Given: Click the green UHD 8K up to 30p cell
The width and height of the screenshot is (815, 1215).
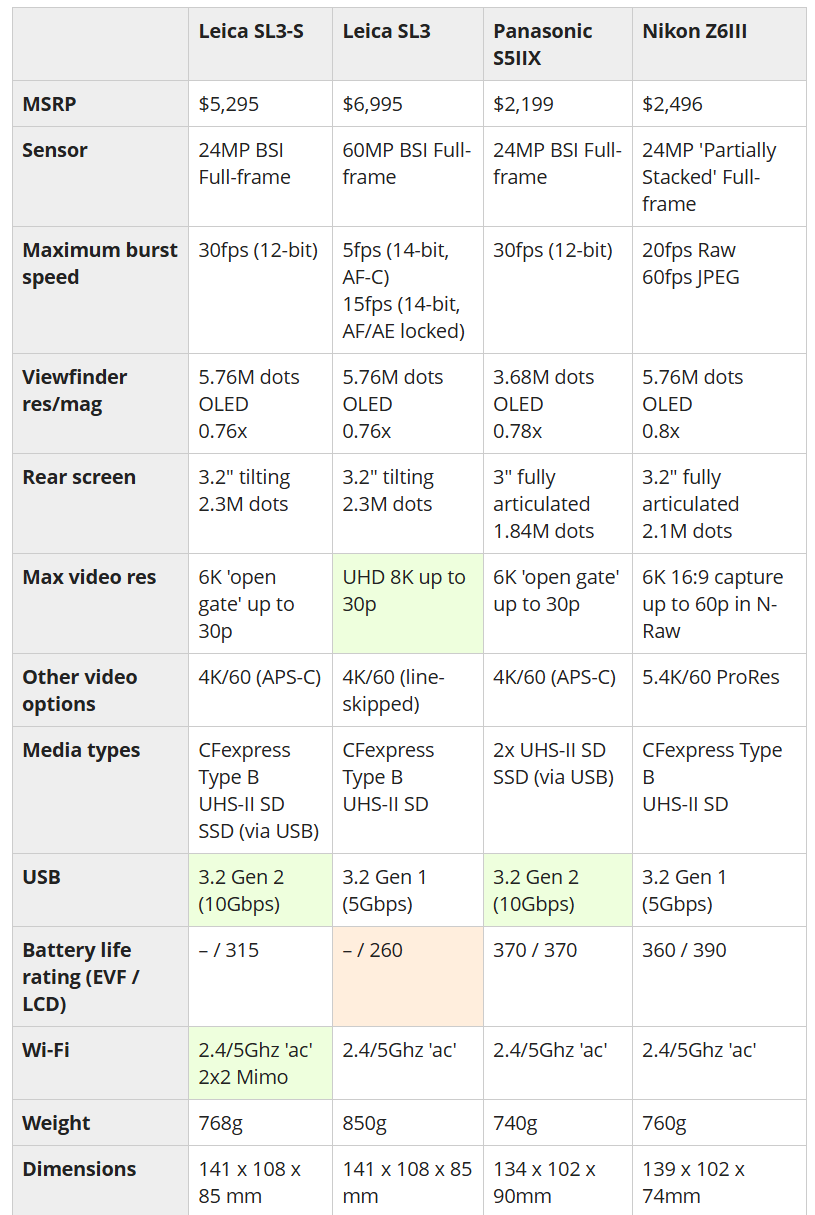Looking at the screenshot, I should (x=408, y=604).
